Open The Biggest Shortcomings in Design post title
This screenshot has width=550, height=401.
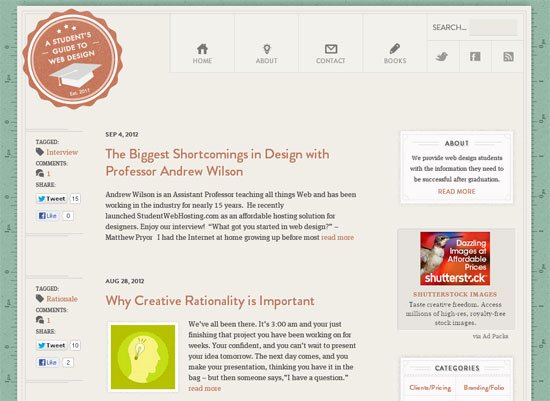tap(217, 162)
